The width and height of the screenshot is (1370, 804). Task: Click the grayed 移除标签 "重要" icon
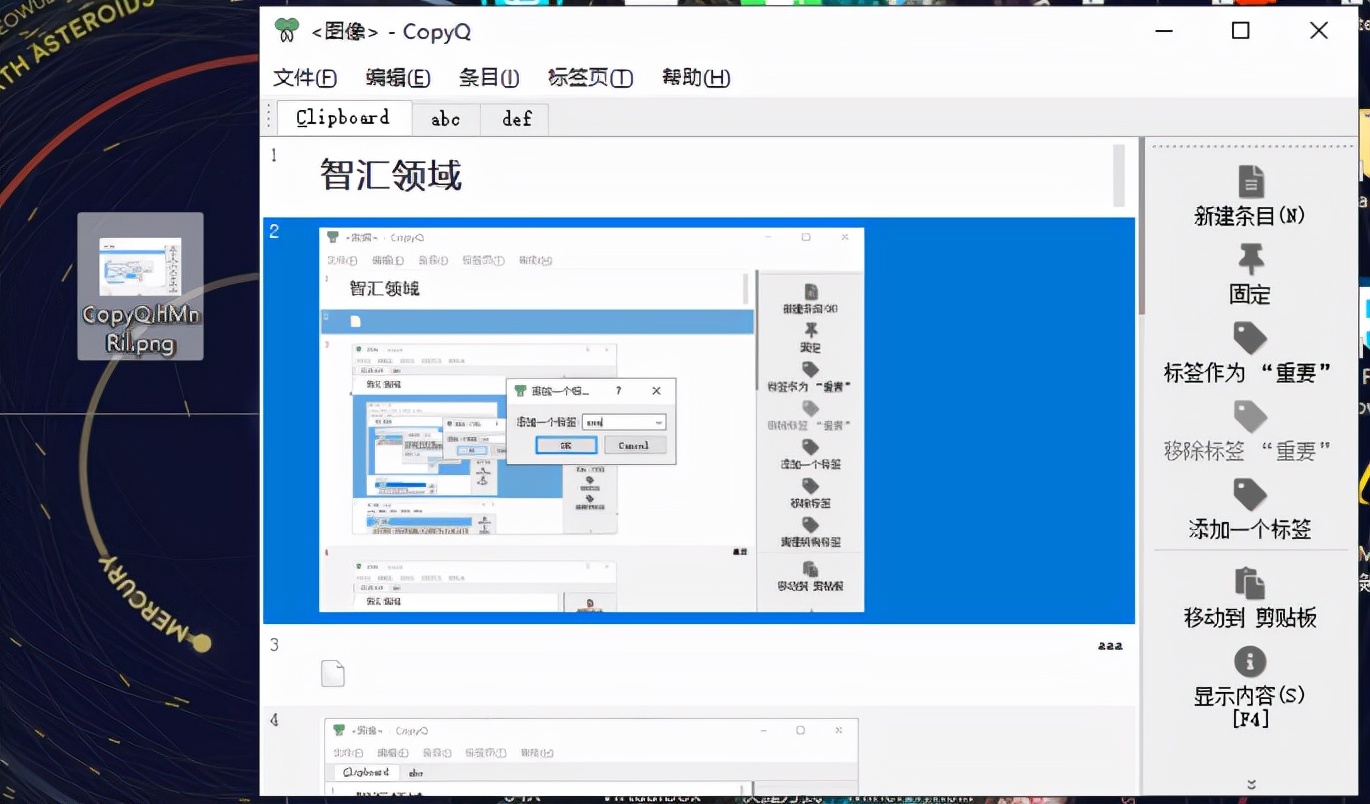[1249, 417]
